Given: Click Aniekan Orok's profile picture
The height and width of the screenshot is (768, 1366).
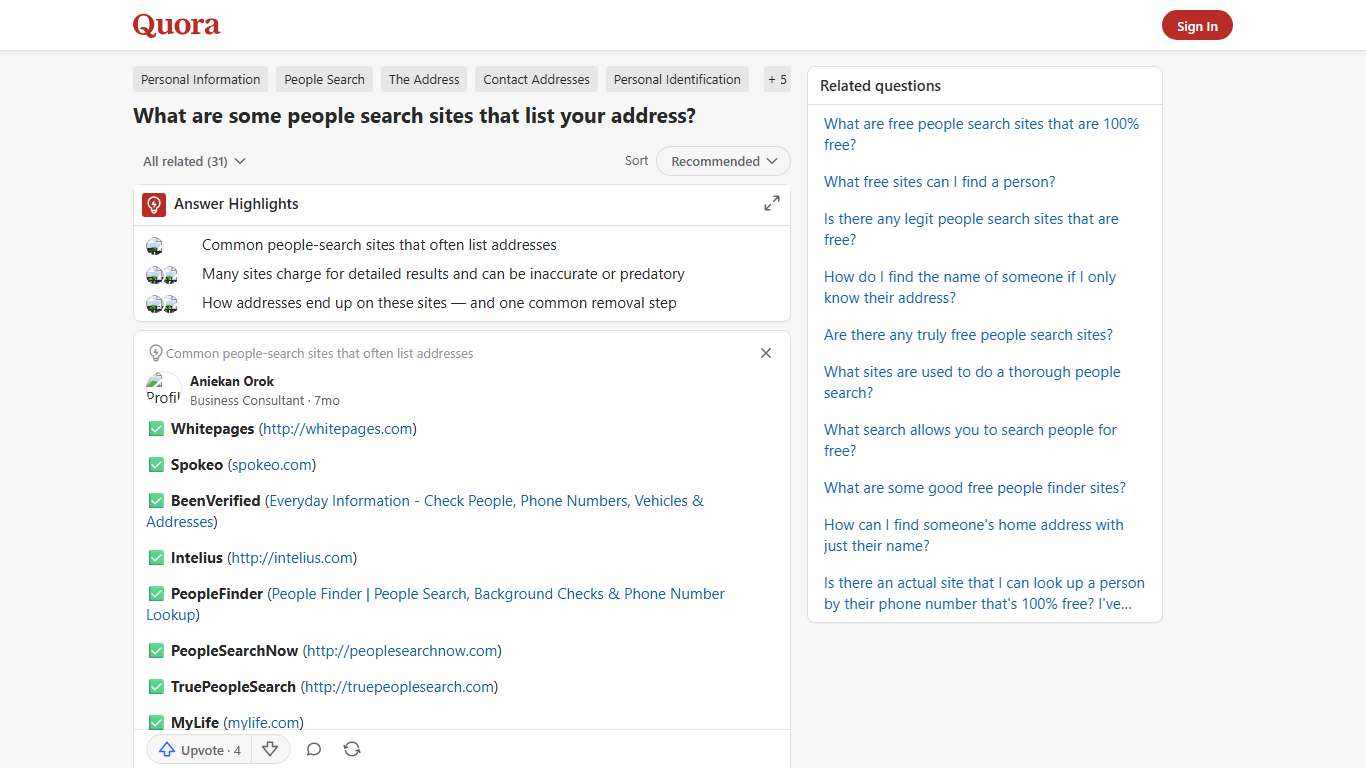Looking at the screenshot, I should coord(163,390).
